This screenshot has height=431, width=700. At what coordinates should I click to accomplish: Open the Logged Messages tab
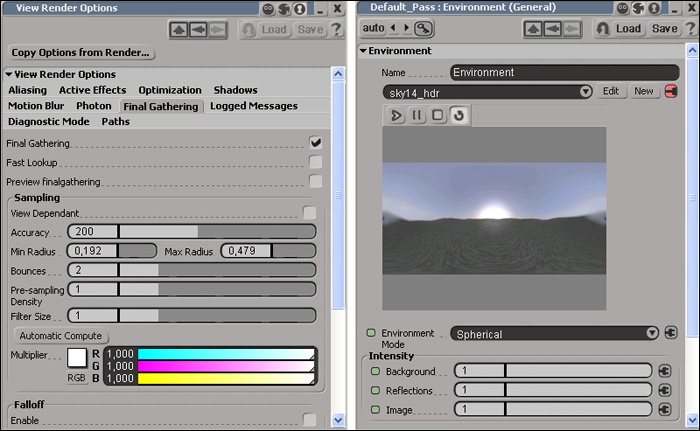(254, 106)
